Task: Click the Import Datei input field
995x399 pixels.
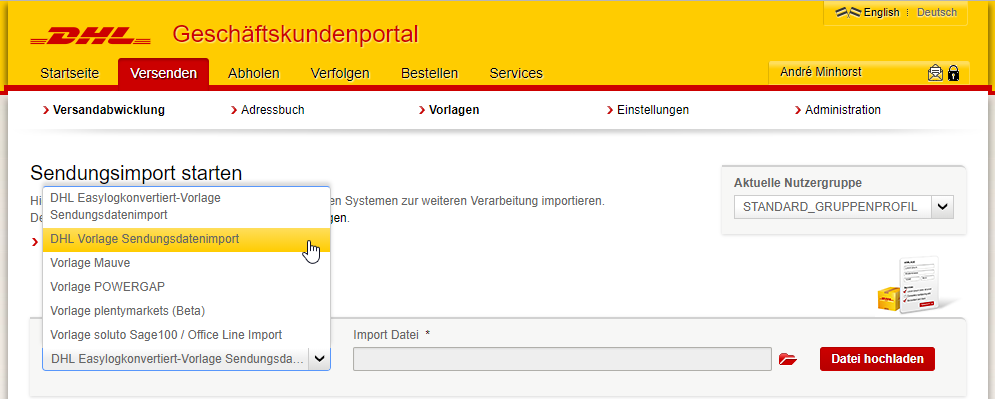Action: coord(562,359)
